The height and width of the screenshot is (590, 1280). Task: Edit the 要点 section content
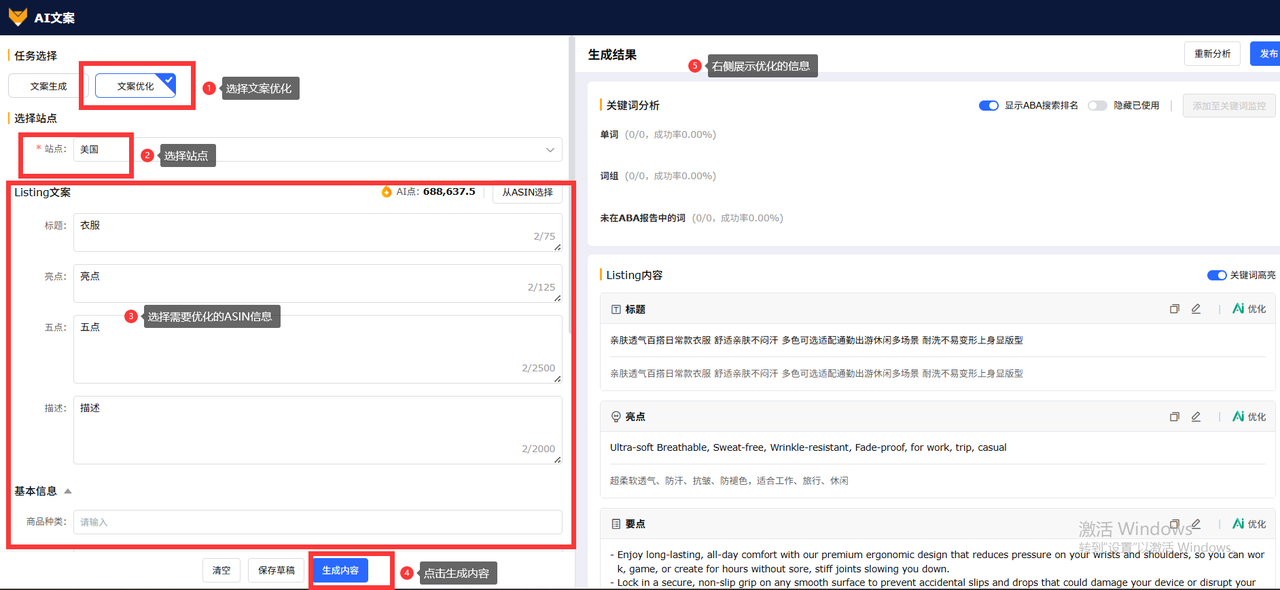(1196, 524)
